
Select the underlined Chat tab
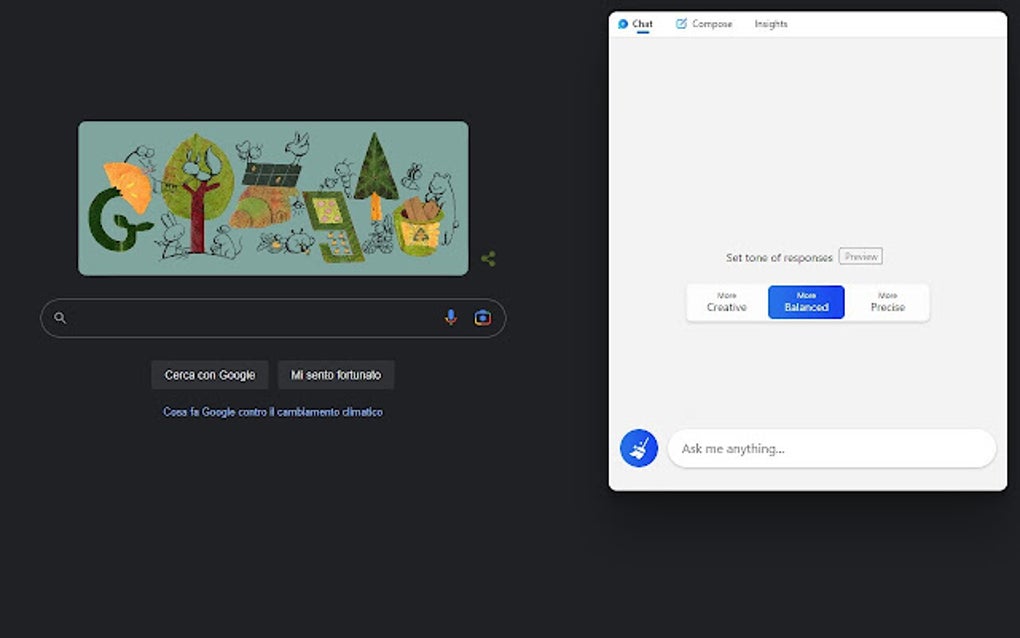pyautogui.click(x=641, y=23)
